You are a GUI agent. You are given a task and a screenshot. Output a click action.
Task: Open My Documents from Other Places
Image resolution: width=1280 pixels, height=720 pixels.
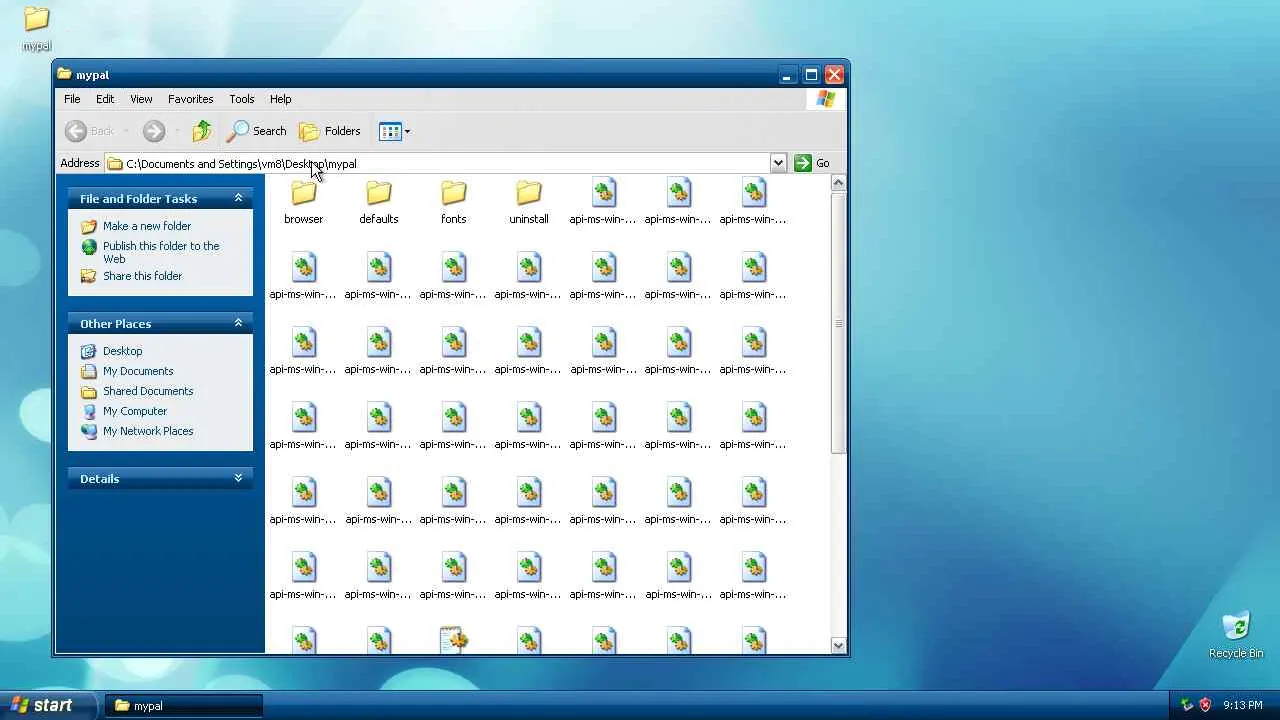coord(138,371)
